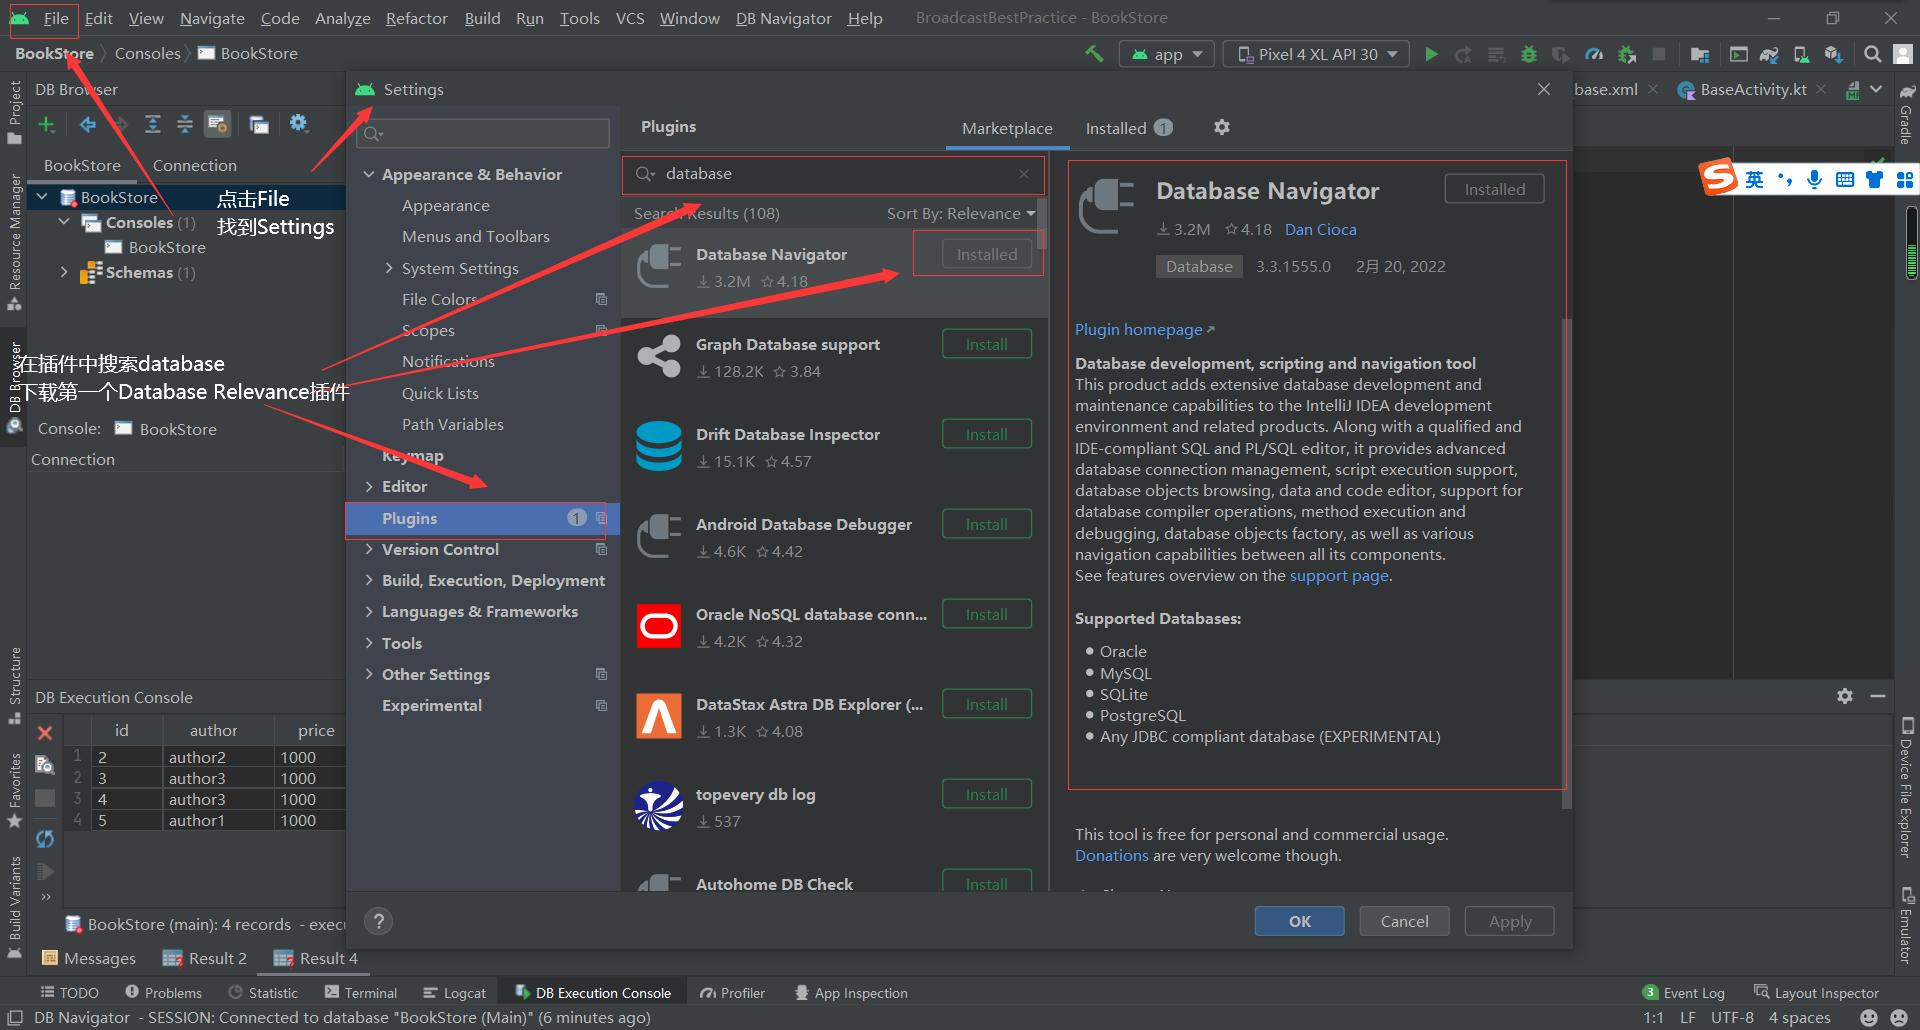Open the Messages tab in execution console
1920x1030 pixels.
(89, 958)
